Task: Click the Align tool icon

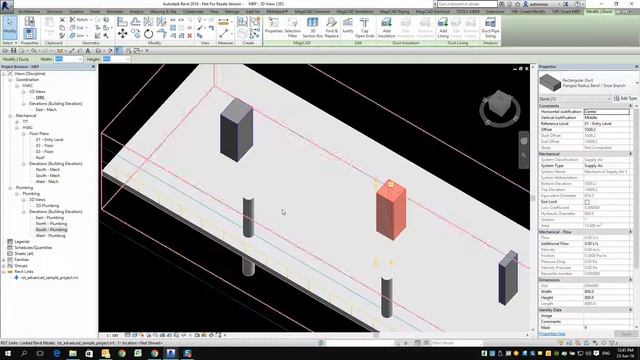Action: [122, 22]
